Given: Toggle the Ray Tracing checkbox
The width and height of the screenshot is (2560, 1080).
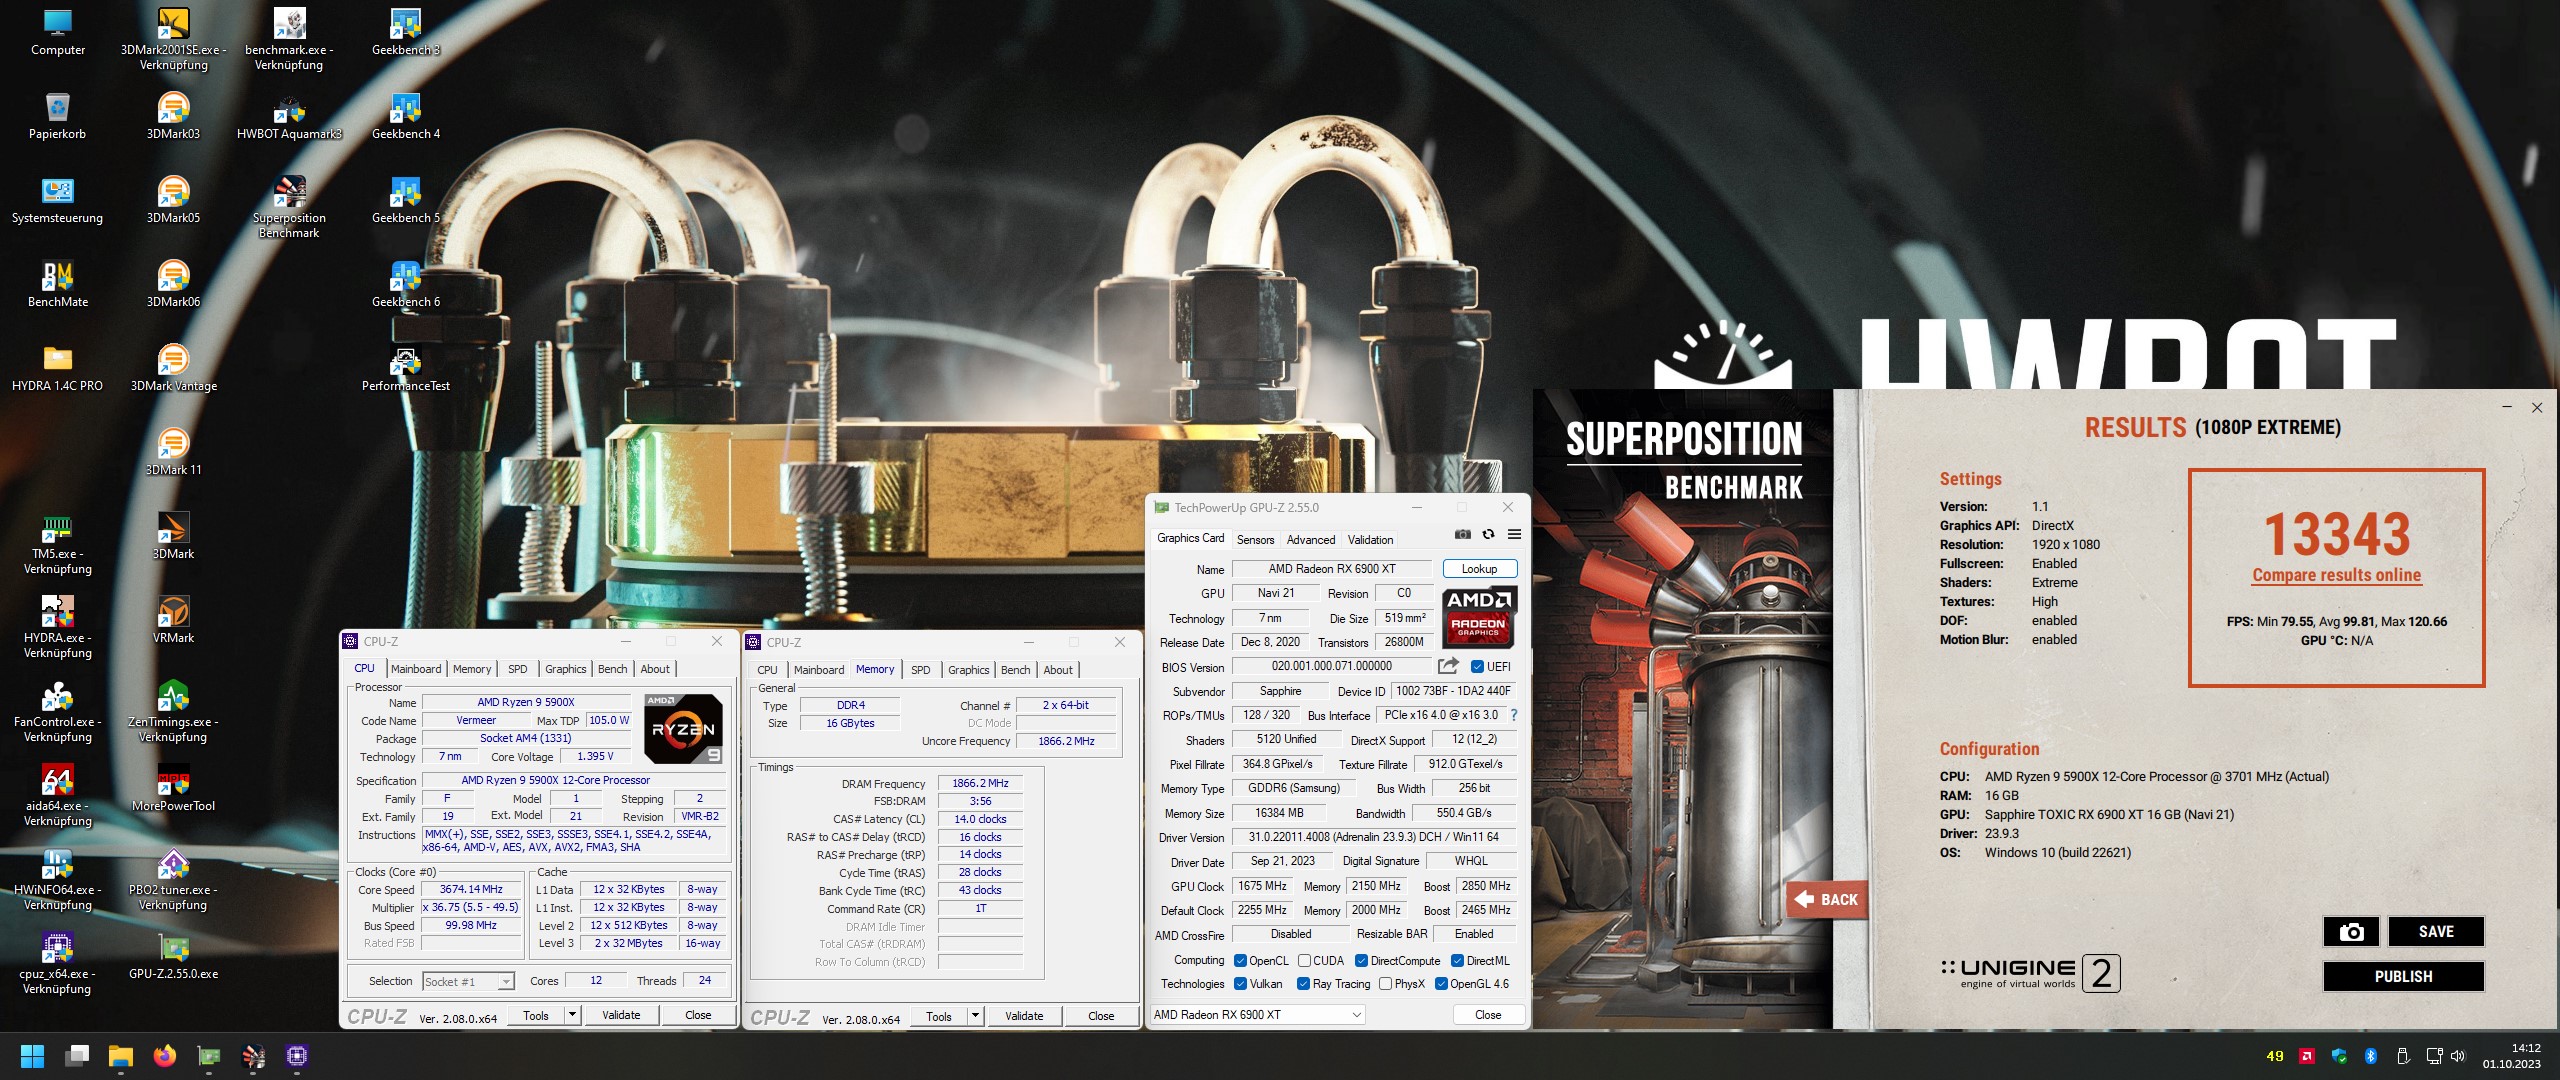Looking at the screenshot, I should tap(1303, 984).
